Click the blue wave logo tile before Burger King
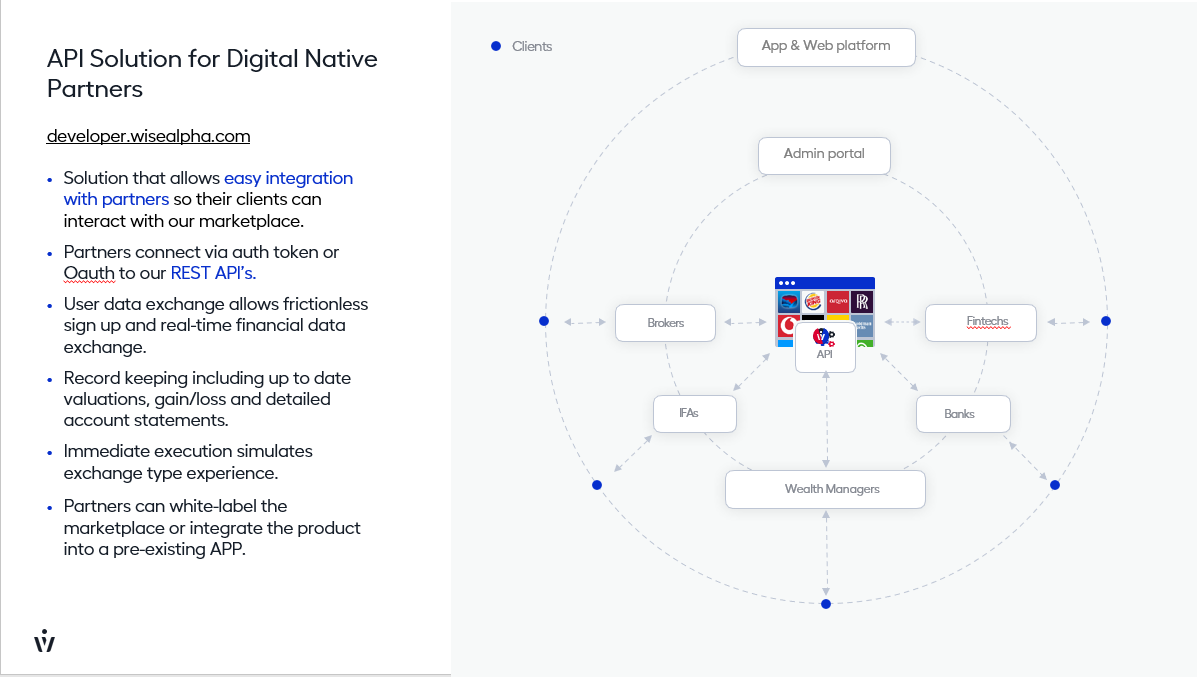Viewport: 1197px width, 677px height. [x=789, y=301]
